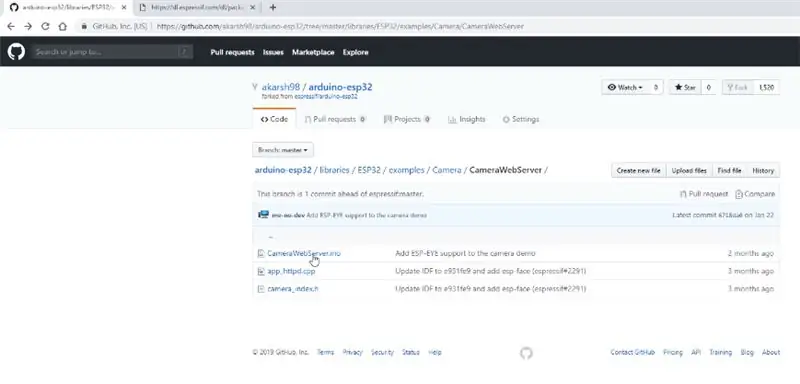Open commit History button
The height and width of the screenshot is (384, 800).
763,171
